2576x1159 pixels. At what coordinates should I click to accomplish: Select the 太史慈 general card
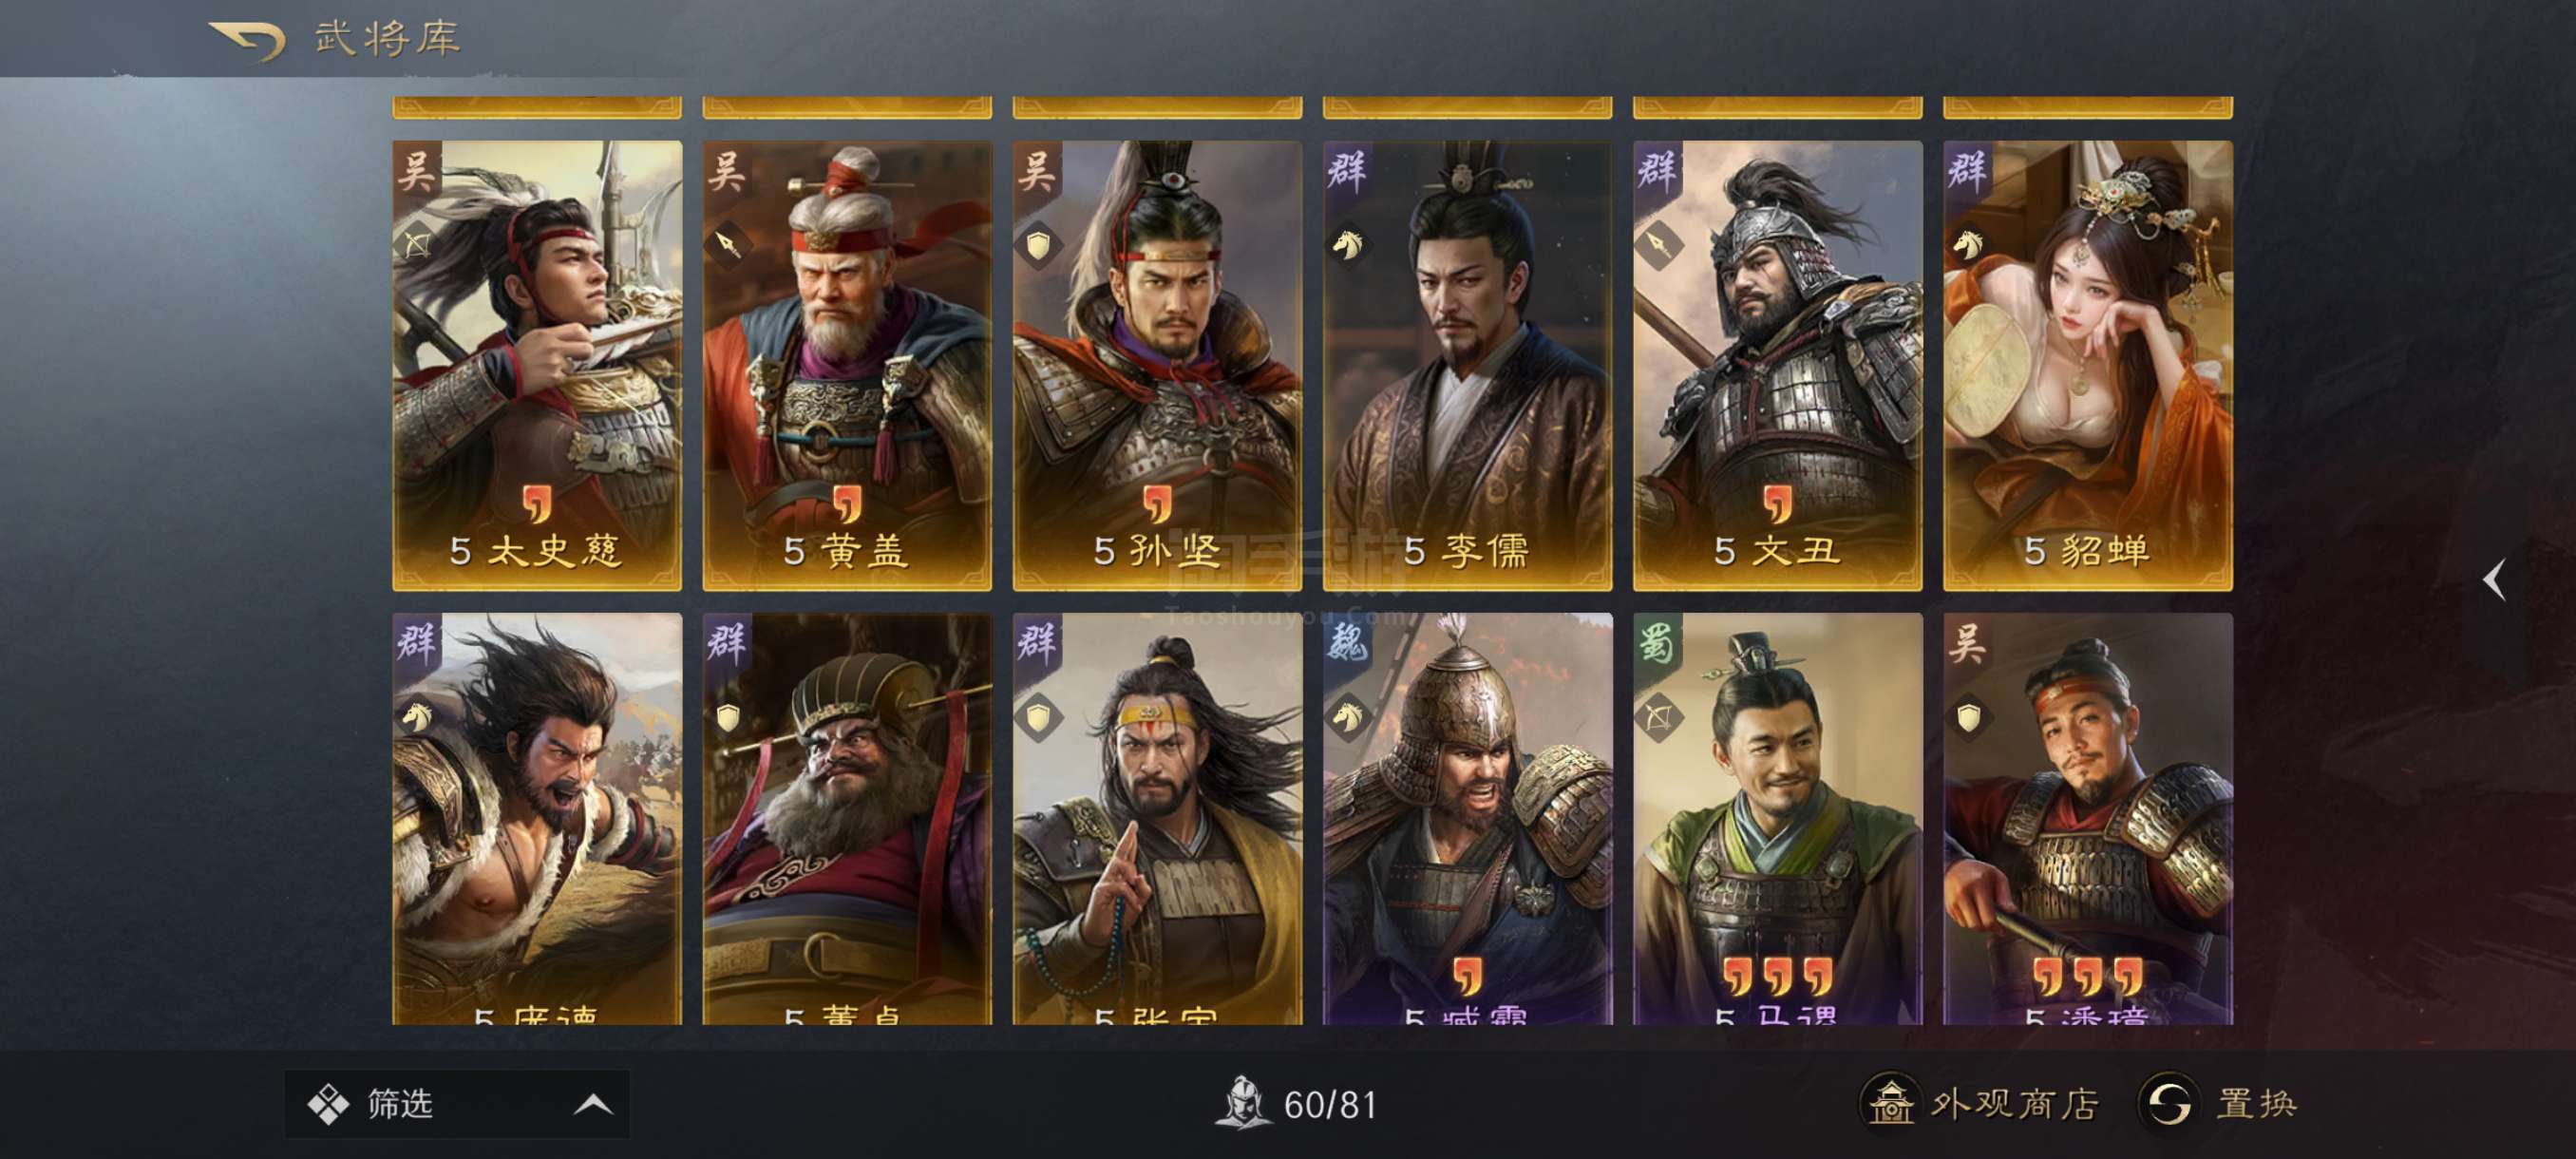[537, 366]
